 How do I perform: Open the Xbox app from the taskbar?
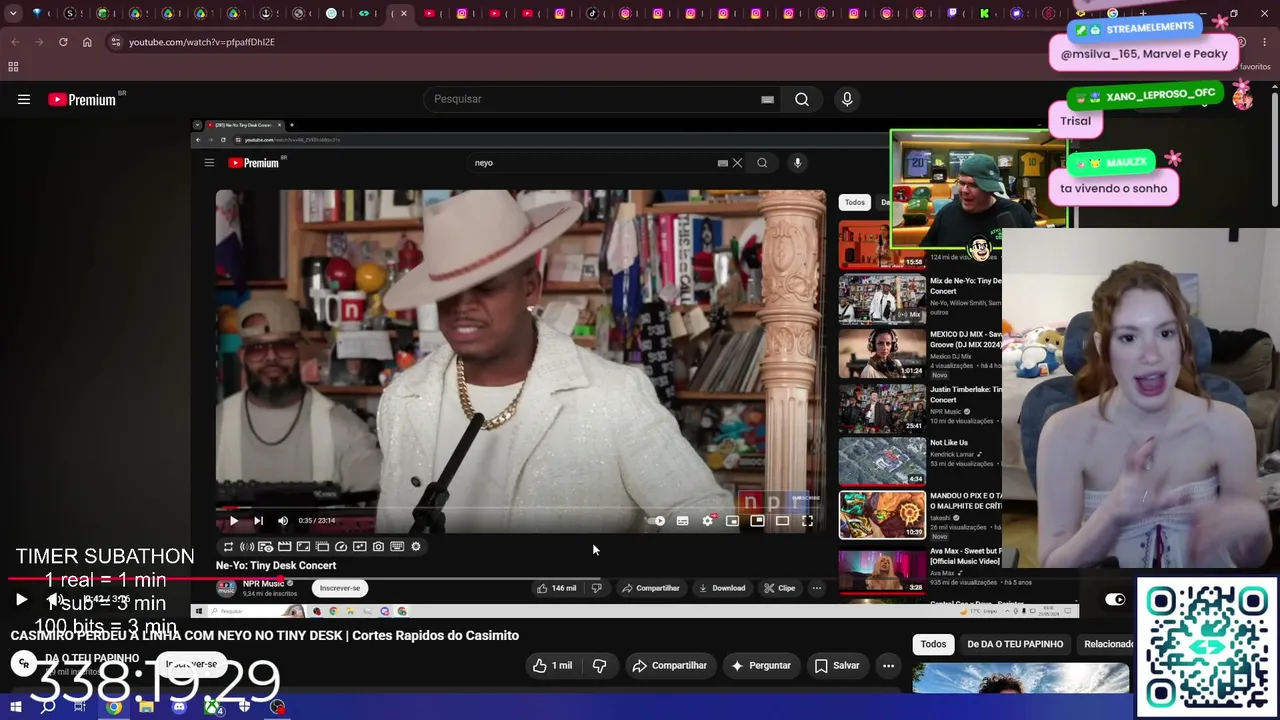[x=212, y=707]
